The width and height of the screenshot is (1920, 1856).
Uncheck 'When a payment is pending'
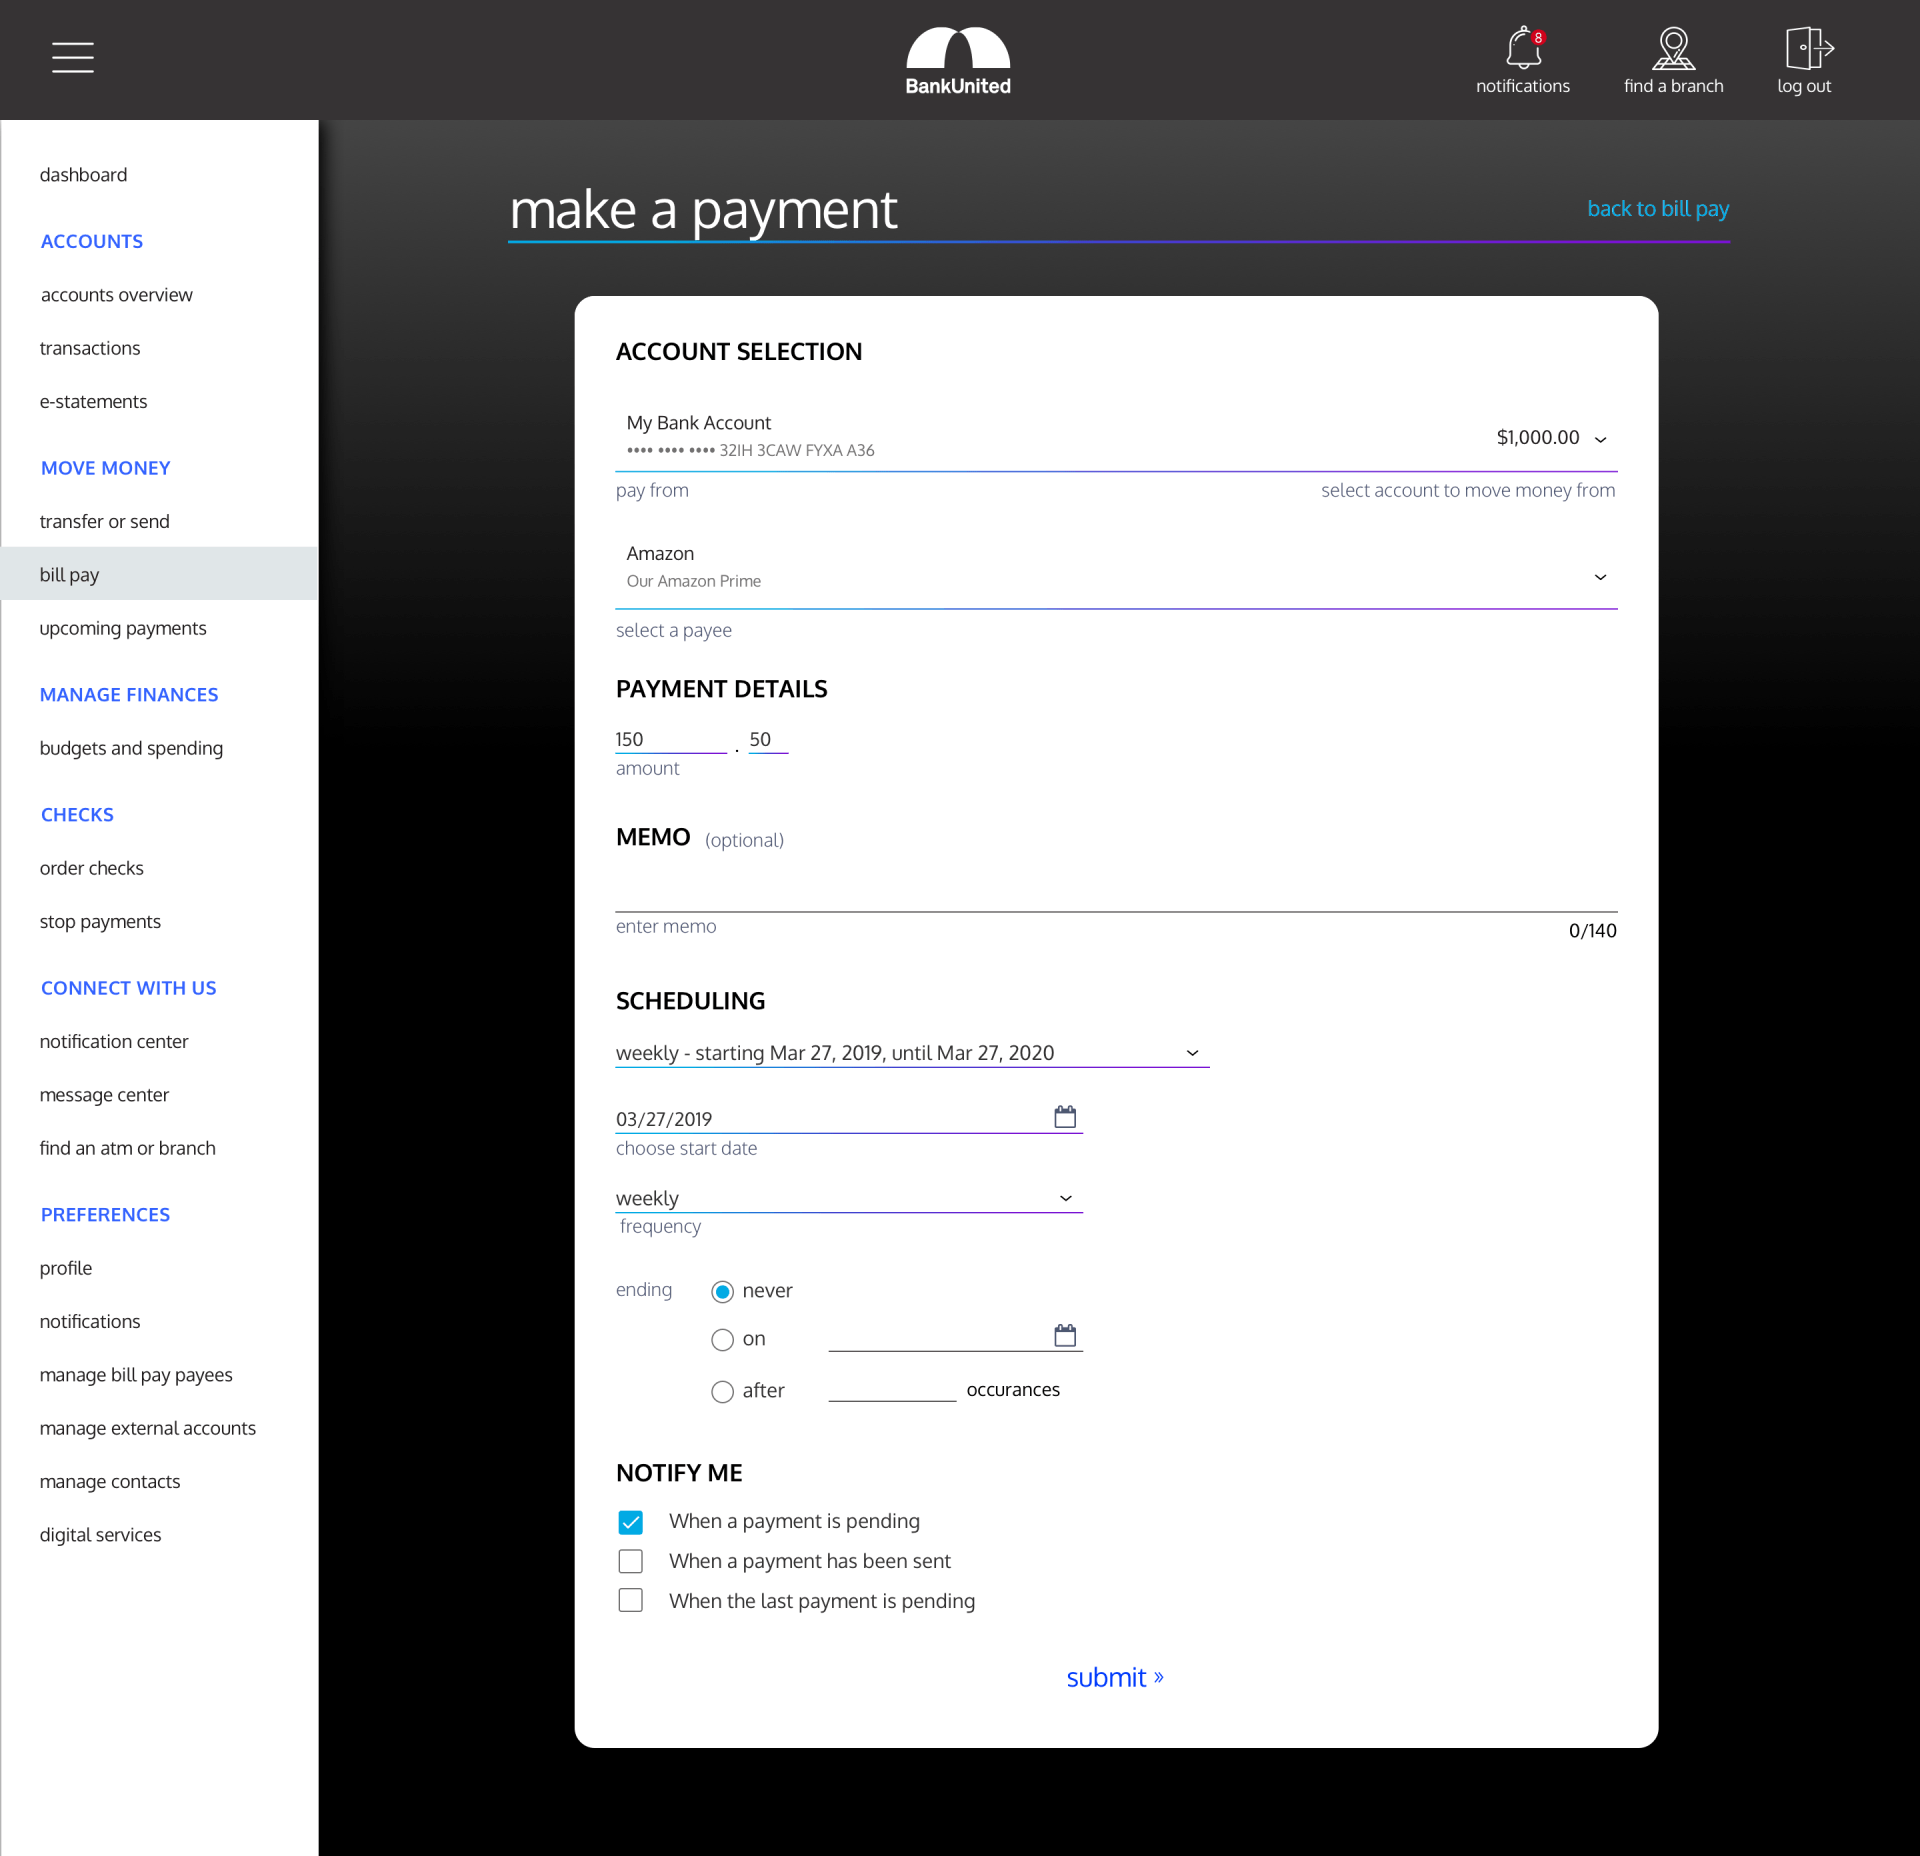pos(630,1522)
